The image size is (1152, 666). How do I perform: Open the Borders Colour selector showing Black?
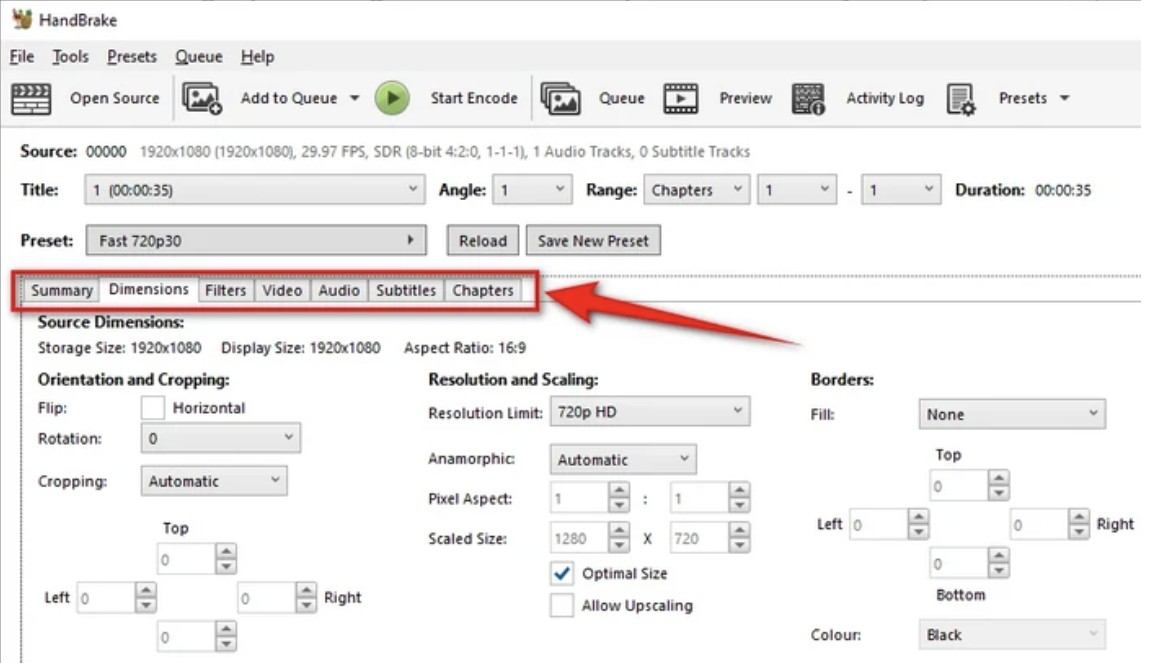[x=1012, y=634]
